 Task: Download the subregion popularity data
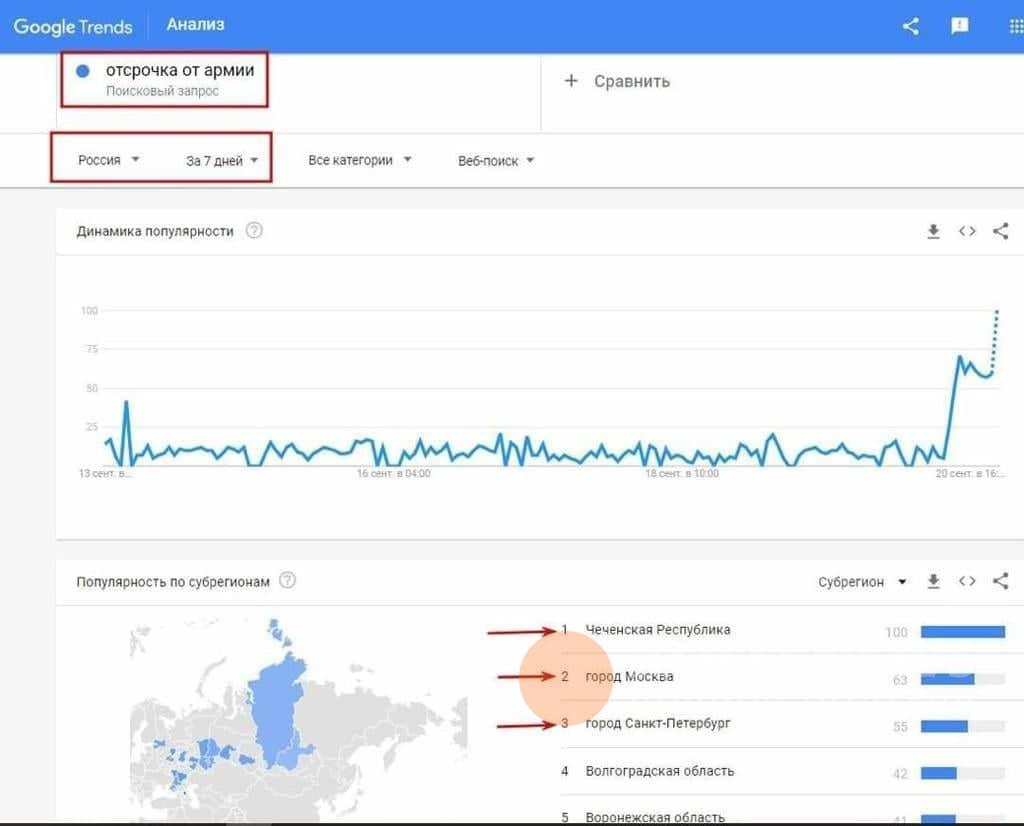point(934,581)
